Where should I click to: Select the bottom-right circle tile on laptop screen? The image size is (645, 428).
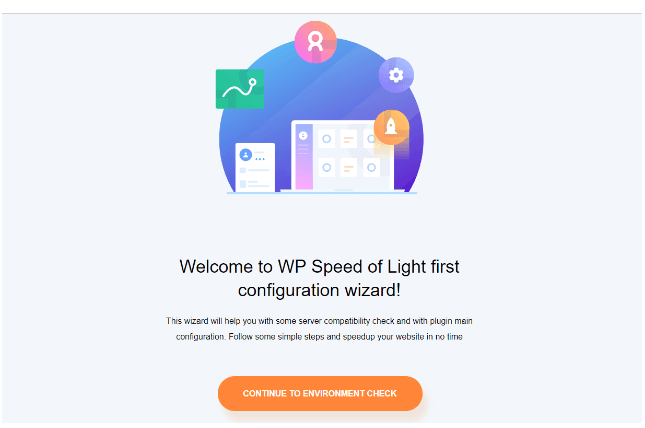tap(371, 167)
